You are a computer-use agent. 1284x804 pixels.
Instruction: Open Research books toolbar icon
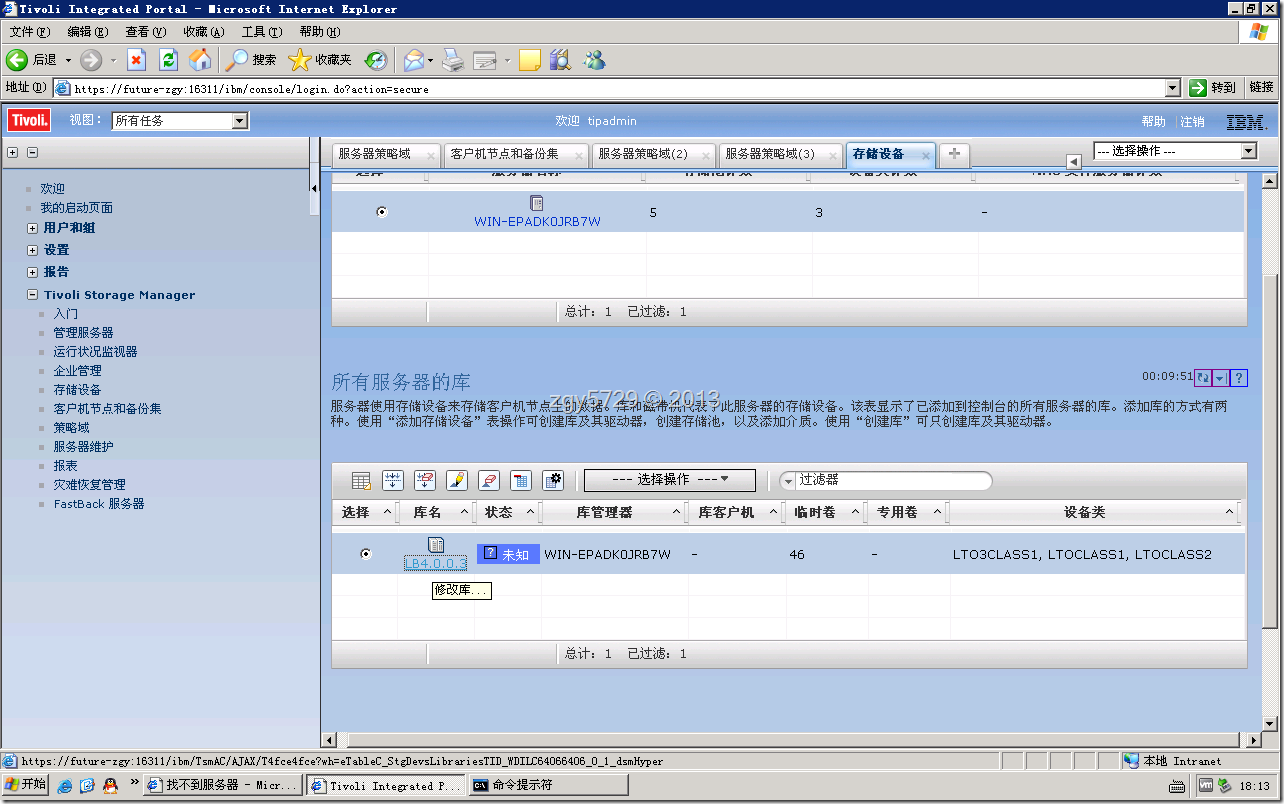tap(560, 60)
